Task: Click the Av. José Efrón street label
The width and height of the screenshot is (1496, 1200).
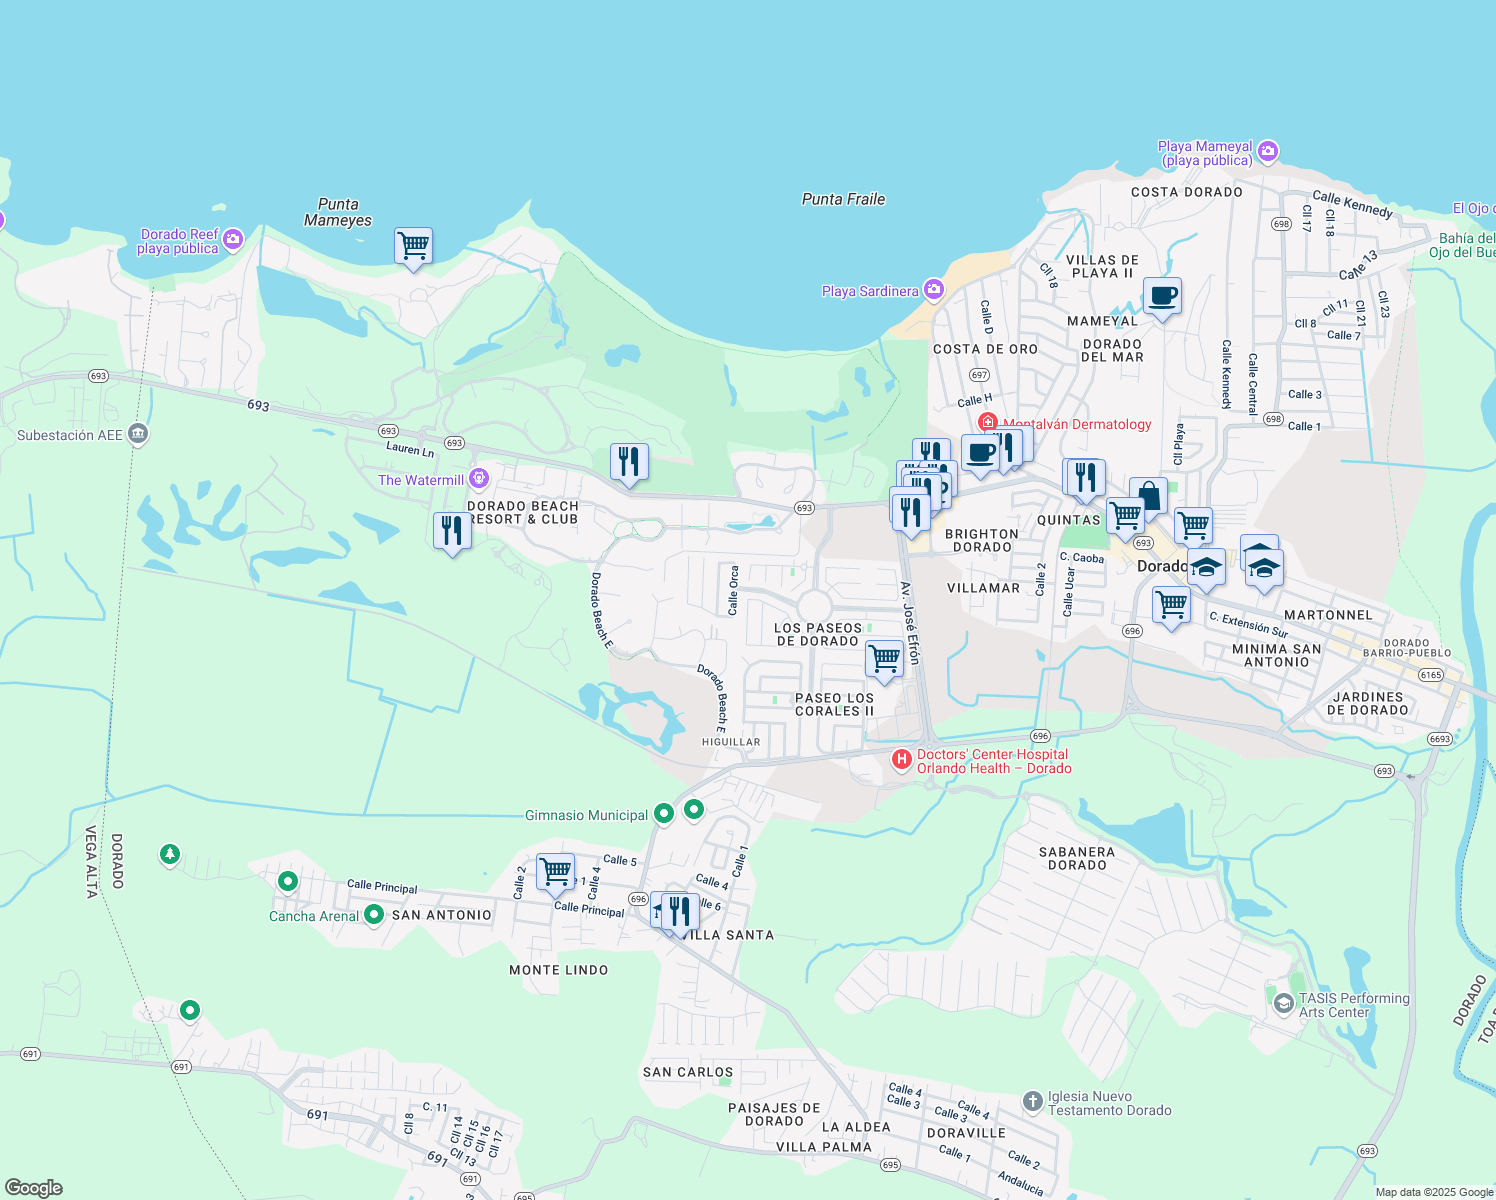Action: pyautogui.click(x=909, y=623)
